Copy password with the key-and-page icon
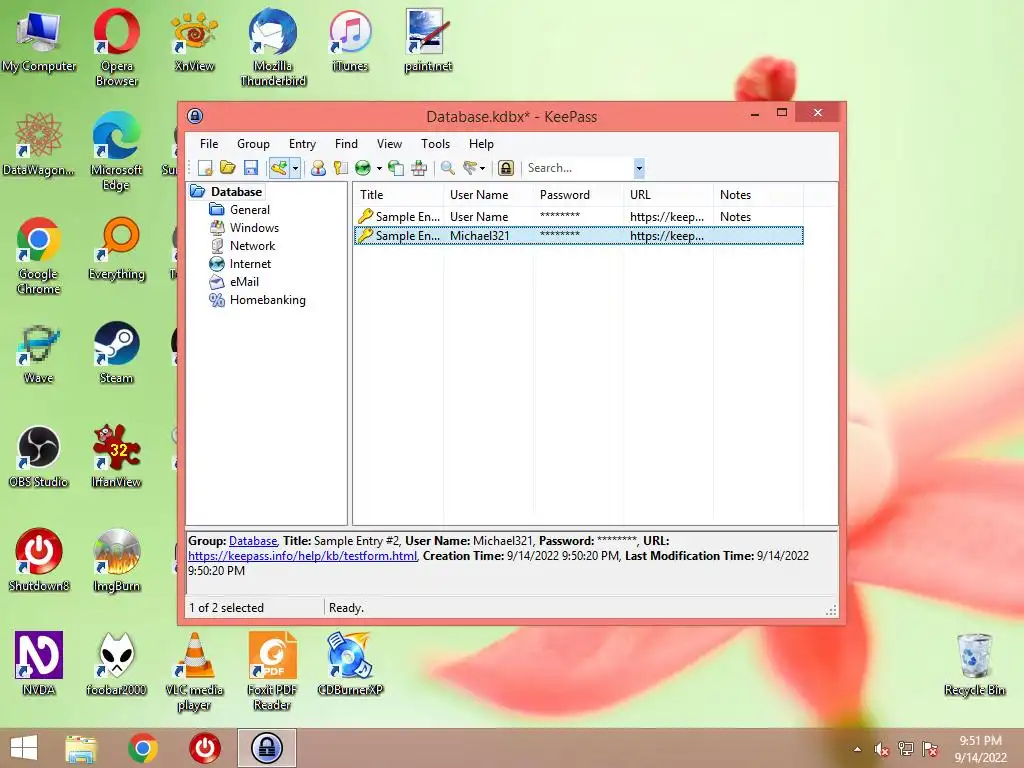 tap(340, 168)
